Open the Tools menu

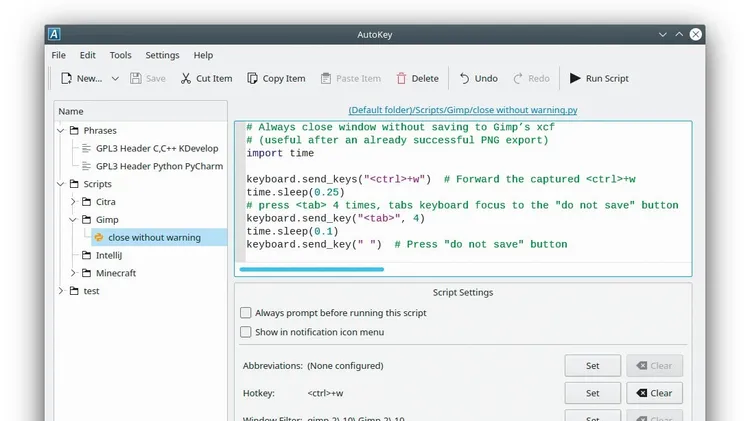click(x=120, y=55)
